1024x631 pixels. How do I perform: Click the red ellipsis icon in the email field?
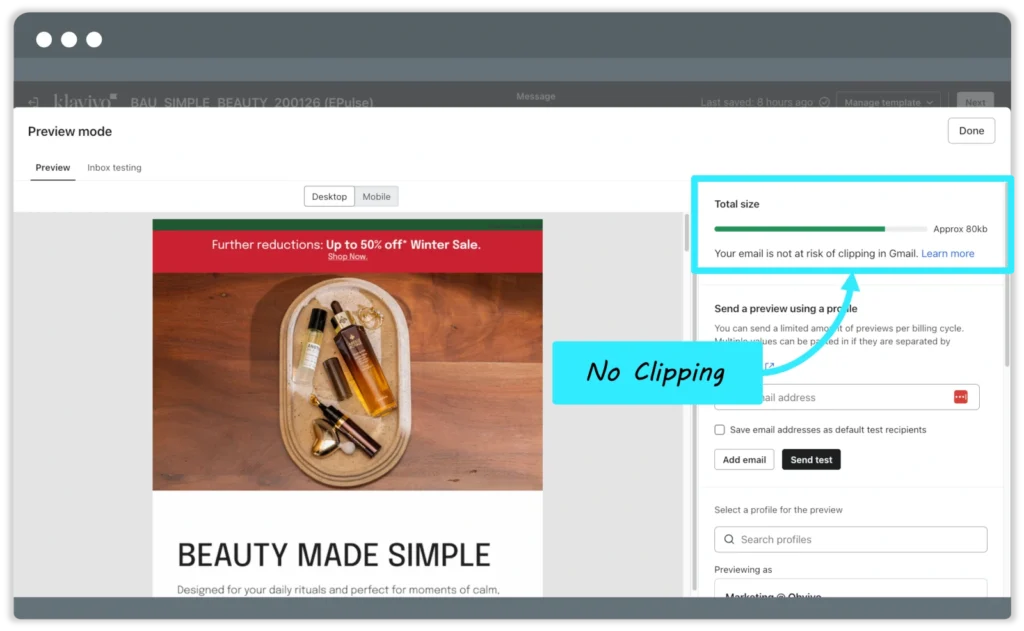(961, 397)
